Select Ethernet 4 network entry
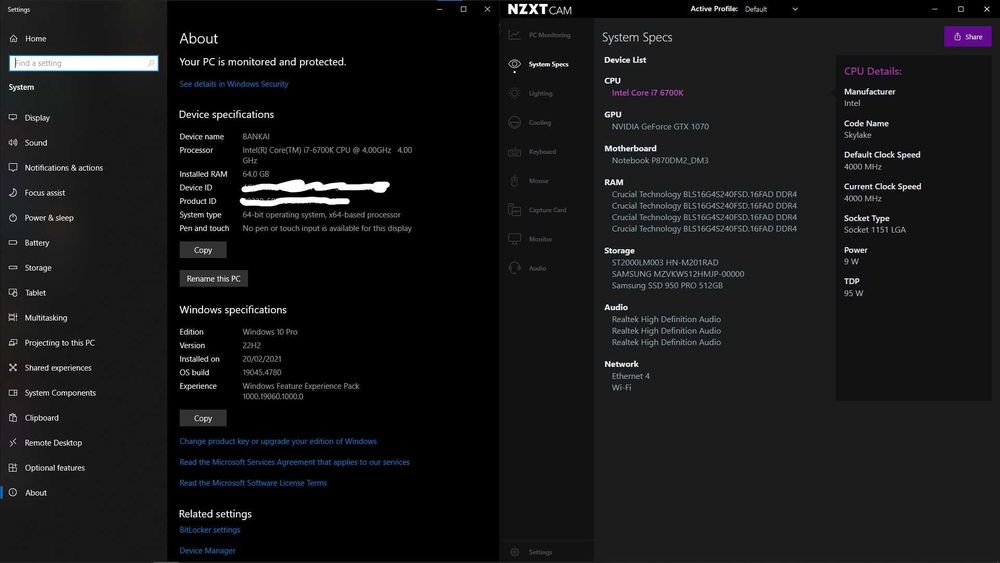Screen dimensions: 1000x563 [631, 376]
